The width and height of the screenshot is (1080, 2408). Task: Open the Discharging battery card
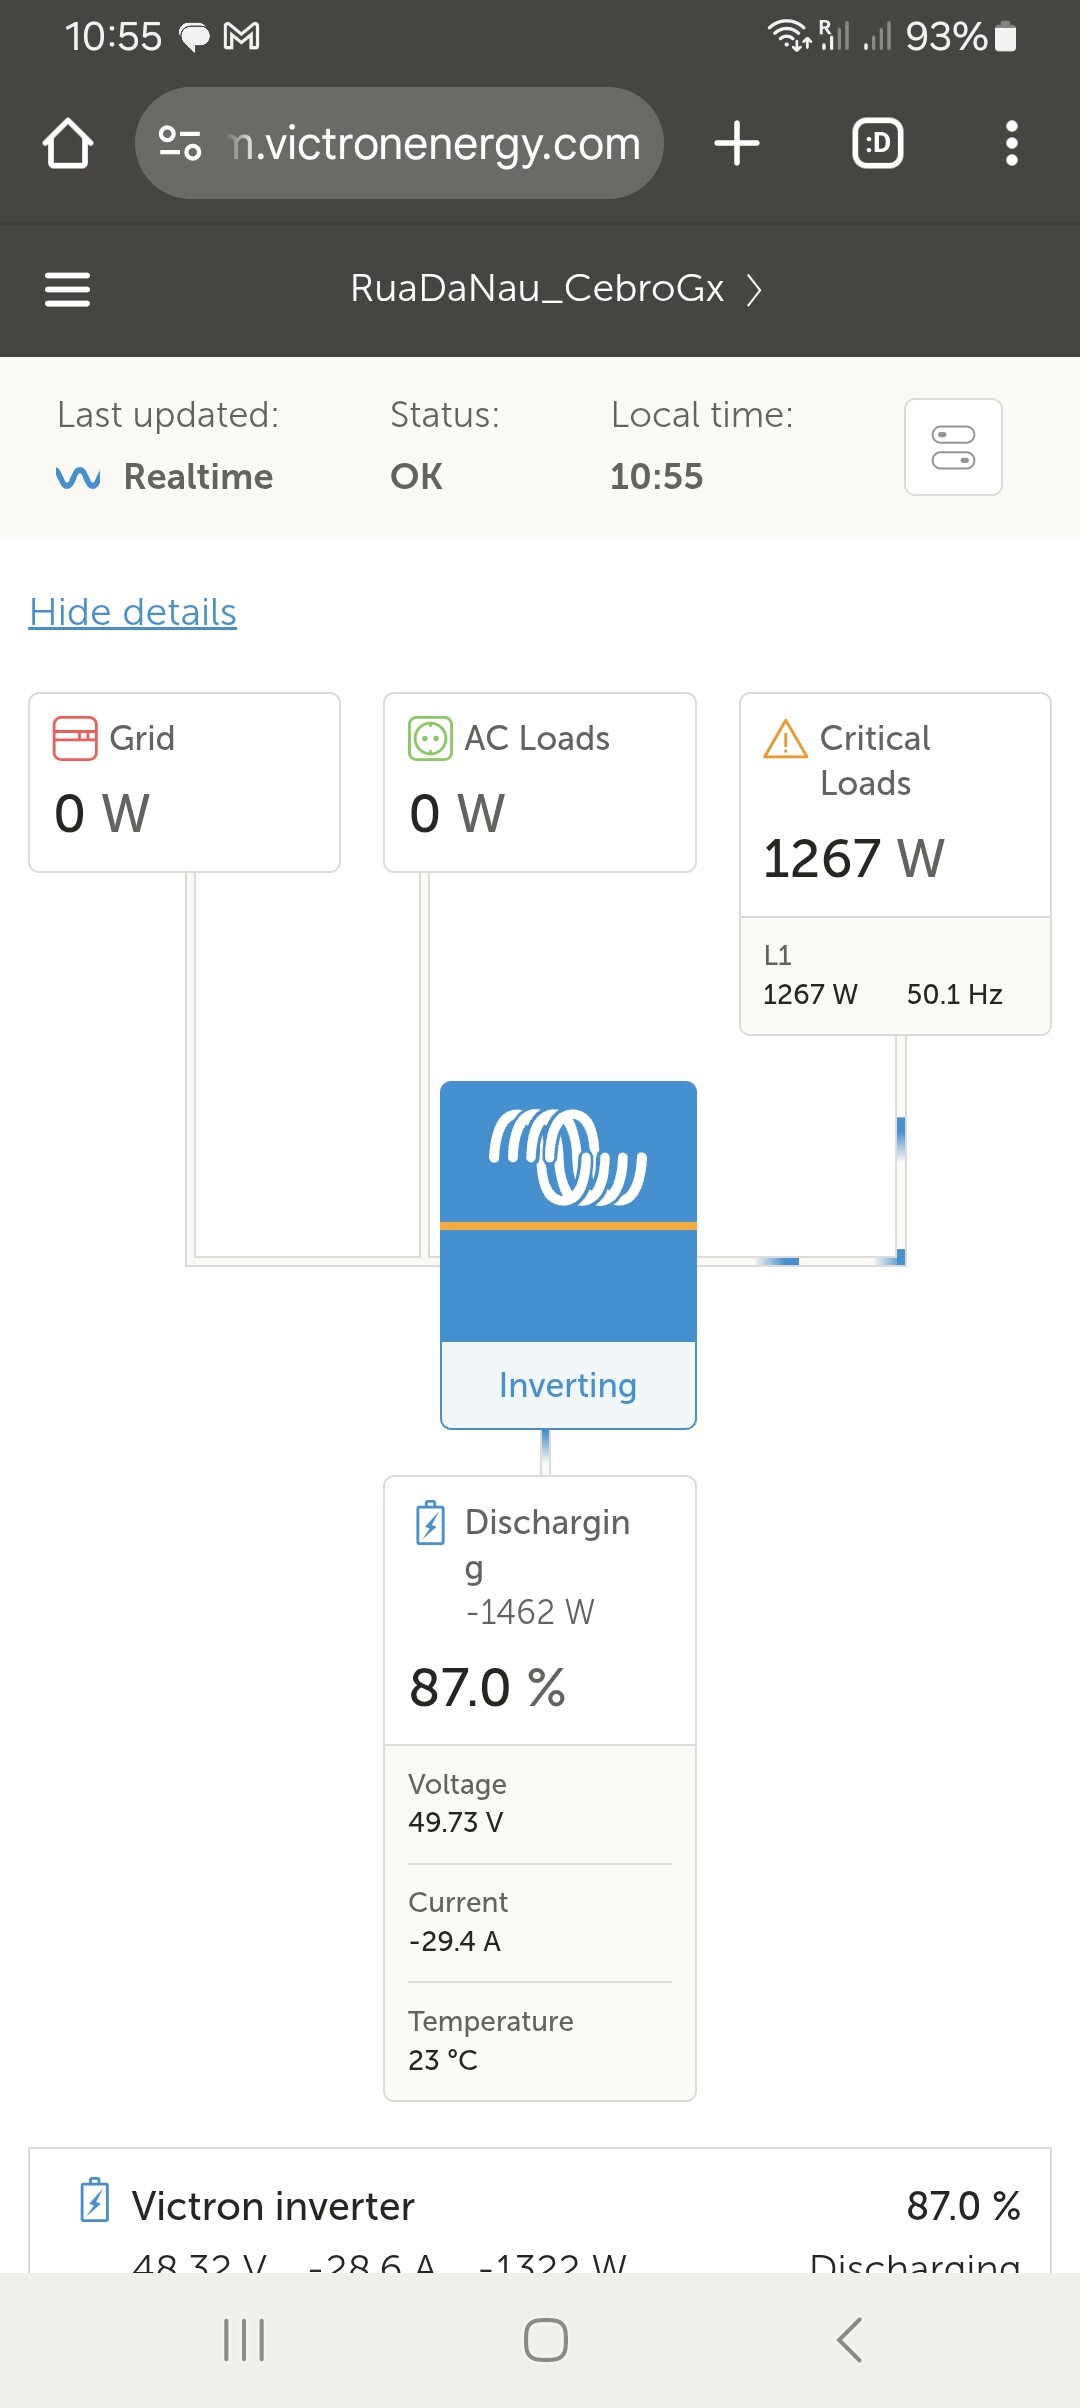point(540,1788)
